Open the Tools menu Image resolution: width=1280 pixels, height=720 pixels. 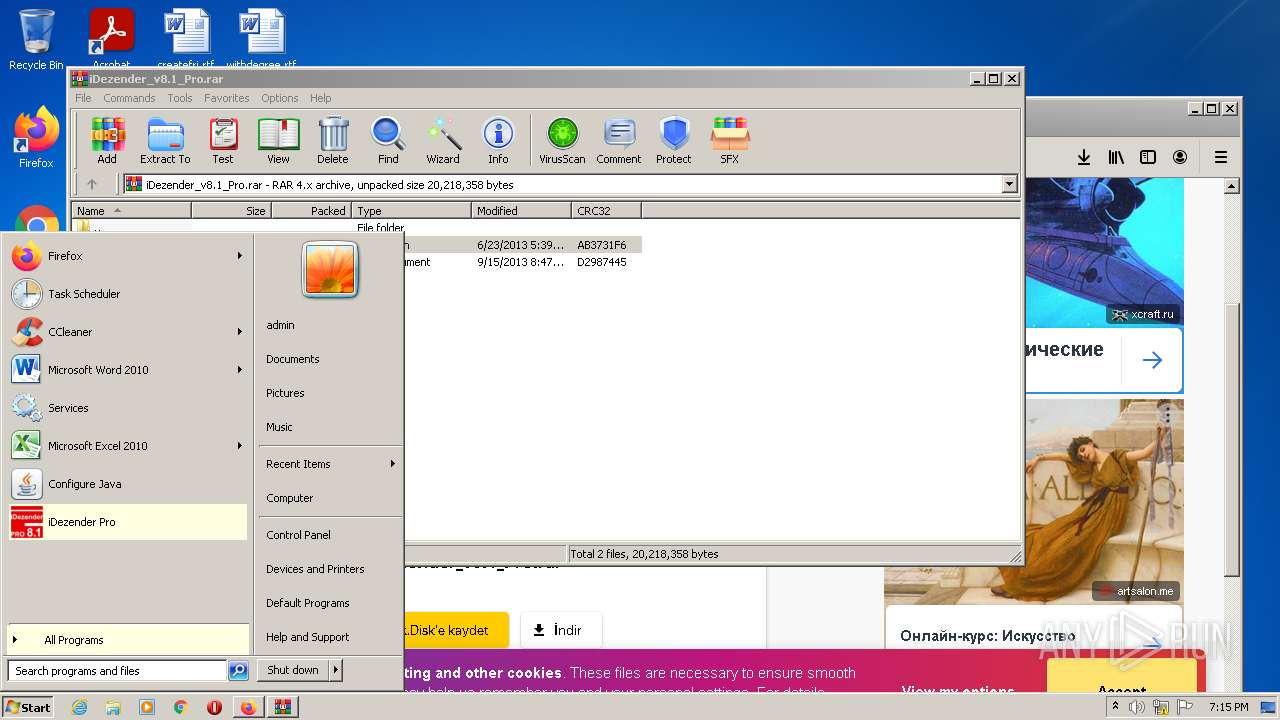180,98
